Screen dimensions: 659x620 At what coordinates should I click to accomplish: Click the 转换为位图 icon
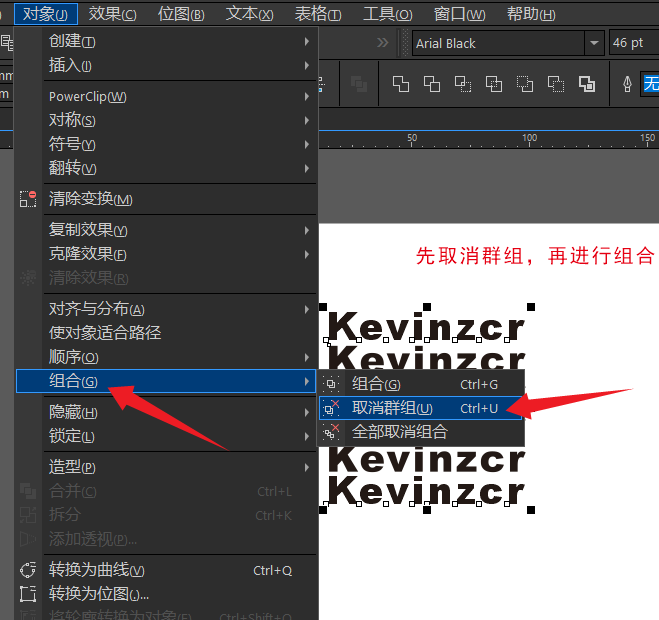tap(28, 594)
